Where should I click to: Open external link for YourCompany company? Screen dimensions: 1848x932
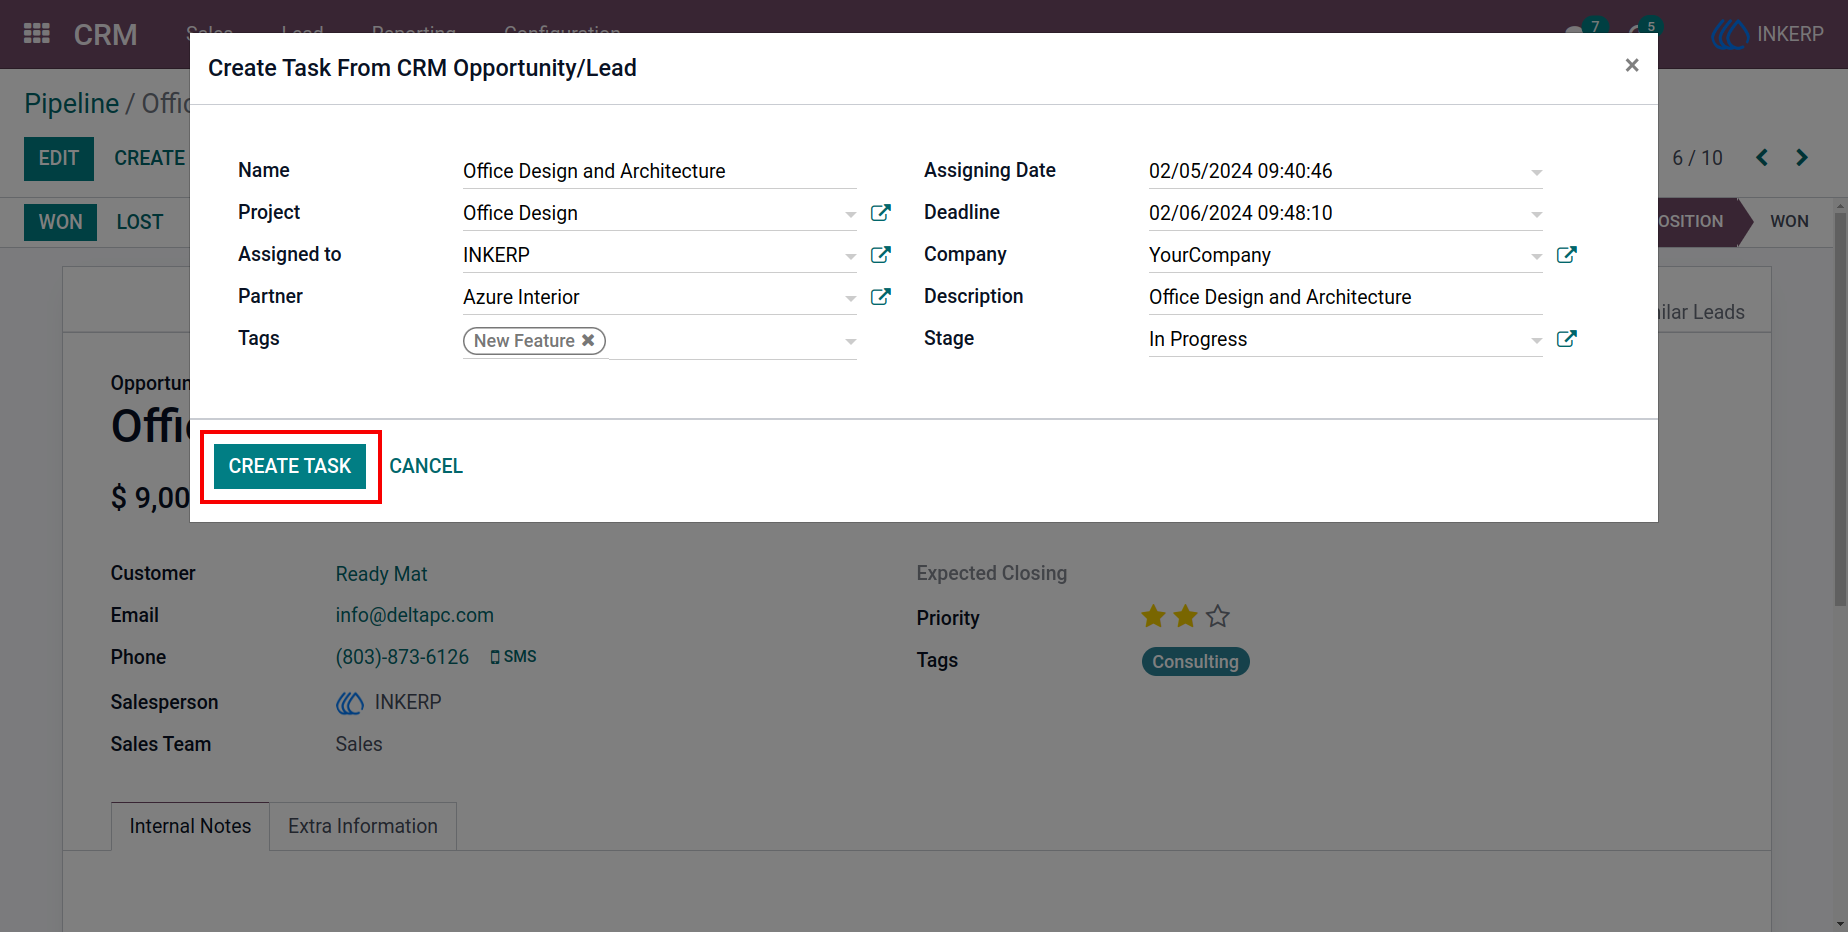click(x=1567, y=255)
